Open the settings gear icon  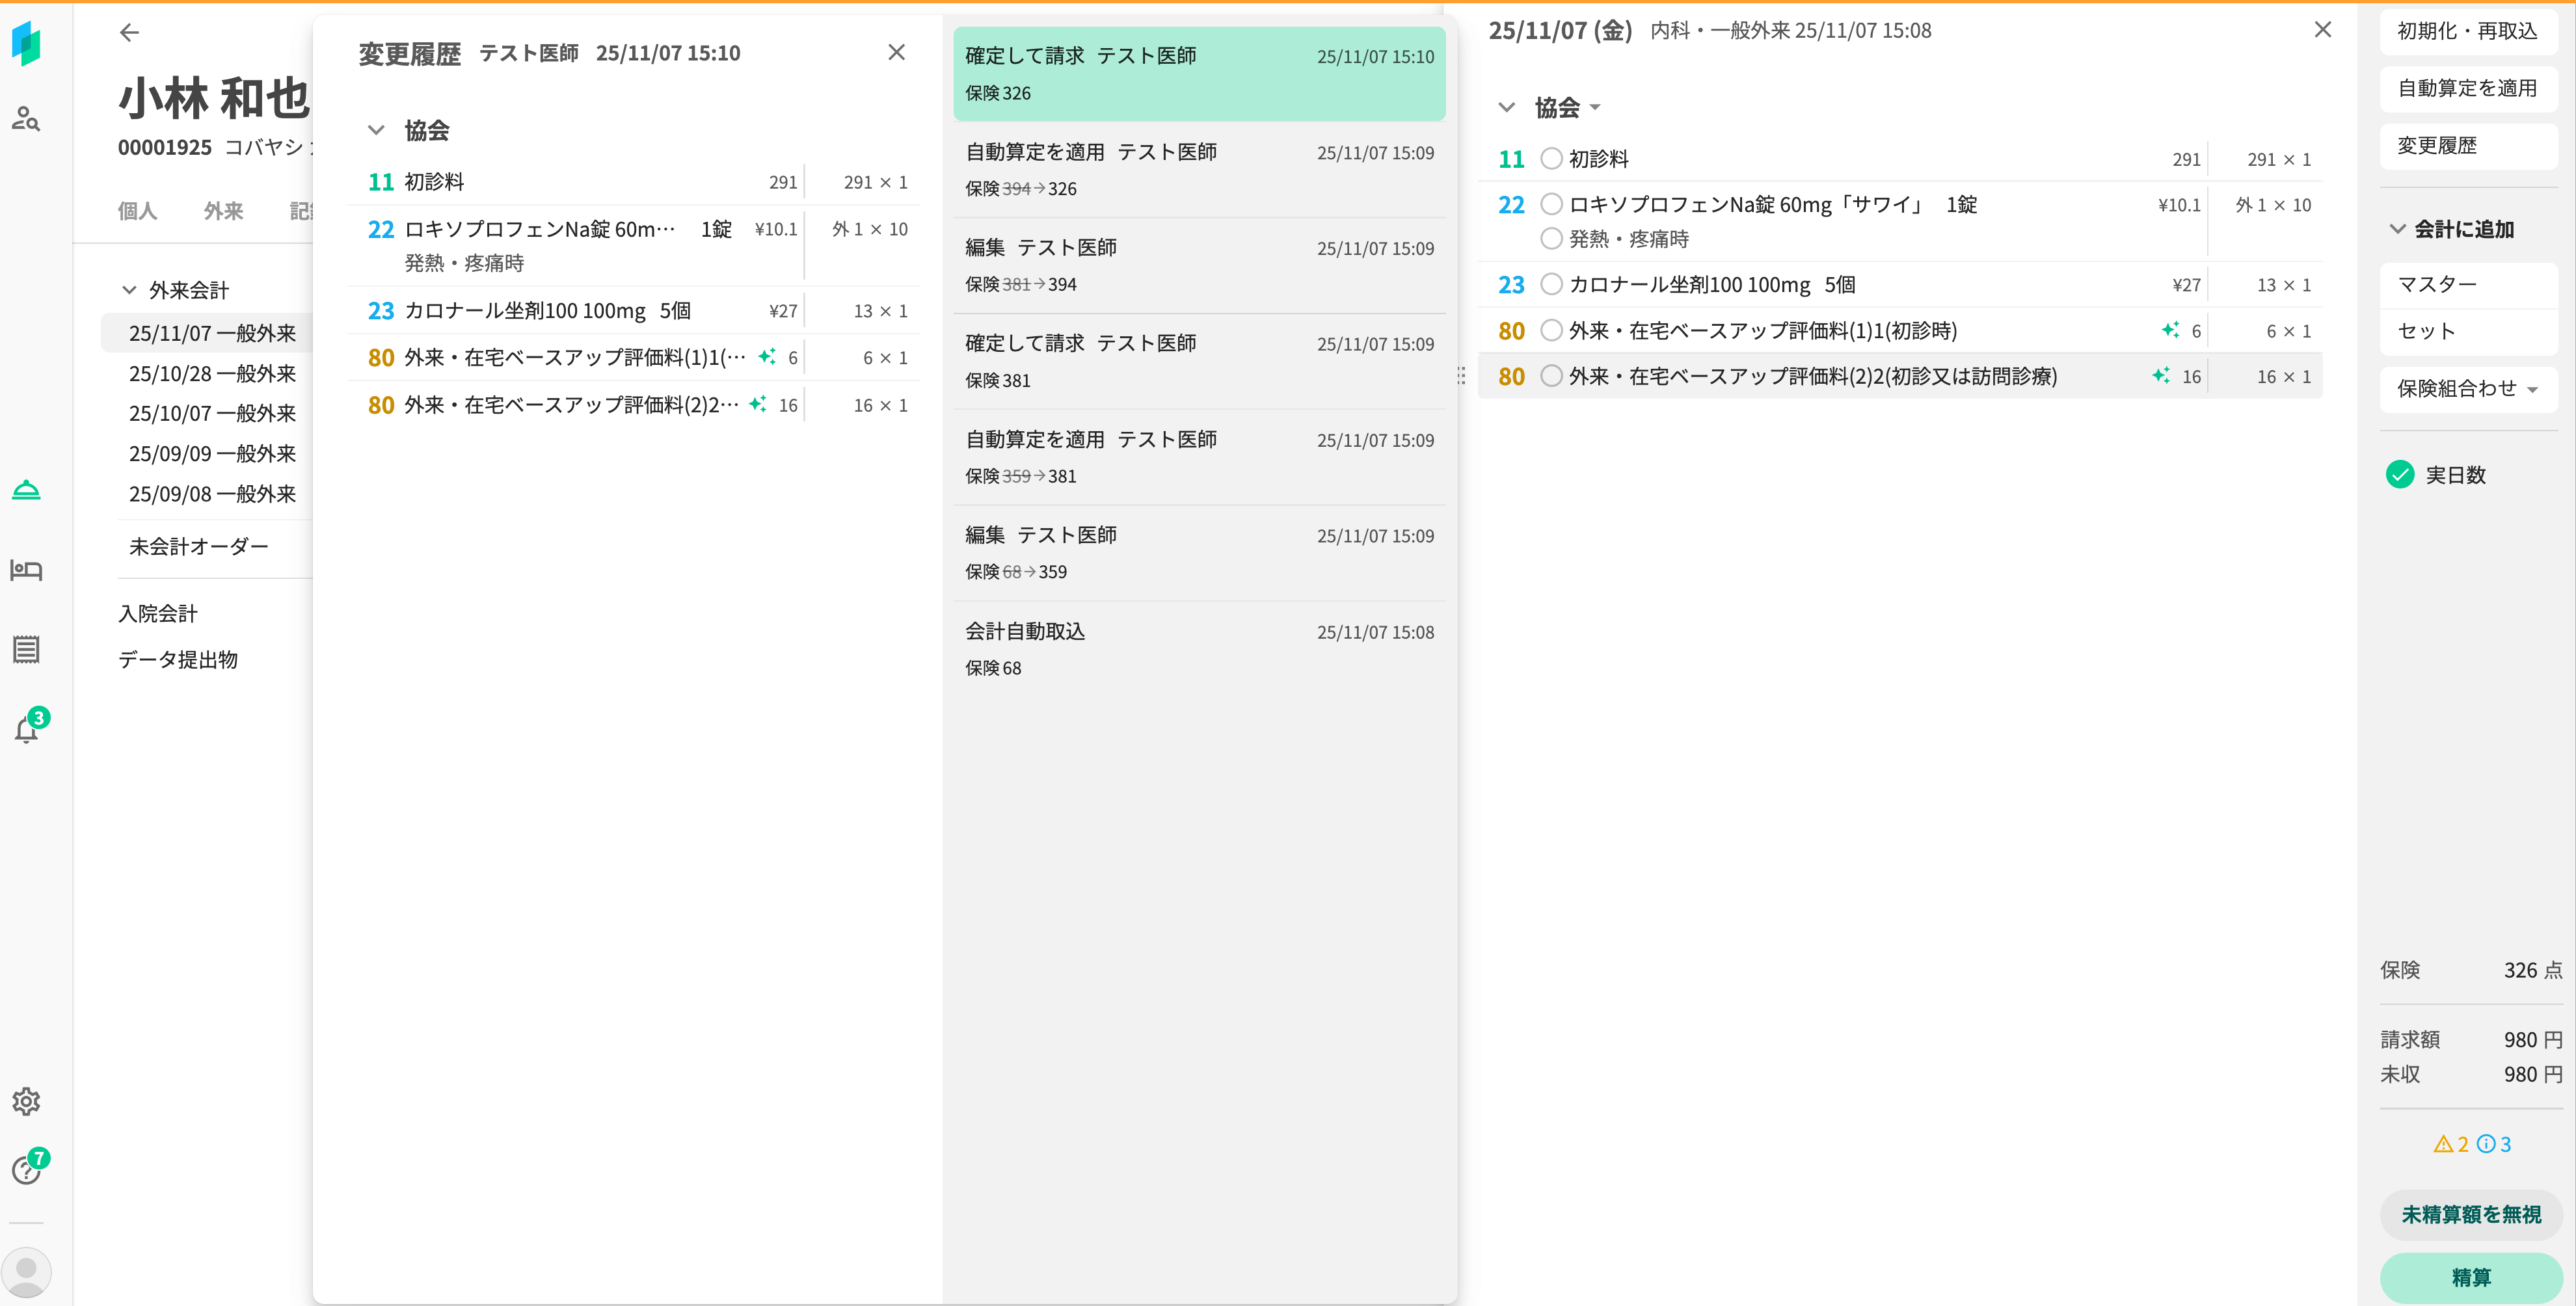point(26,1101)
